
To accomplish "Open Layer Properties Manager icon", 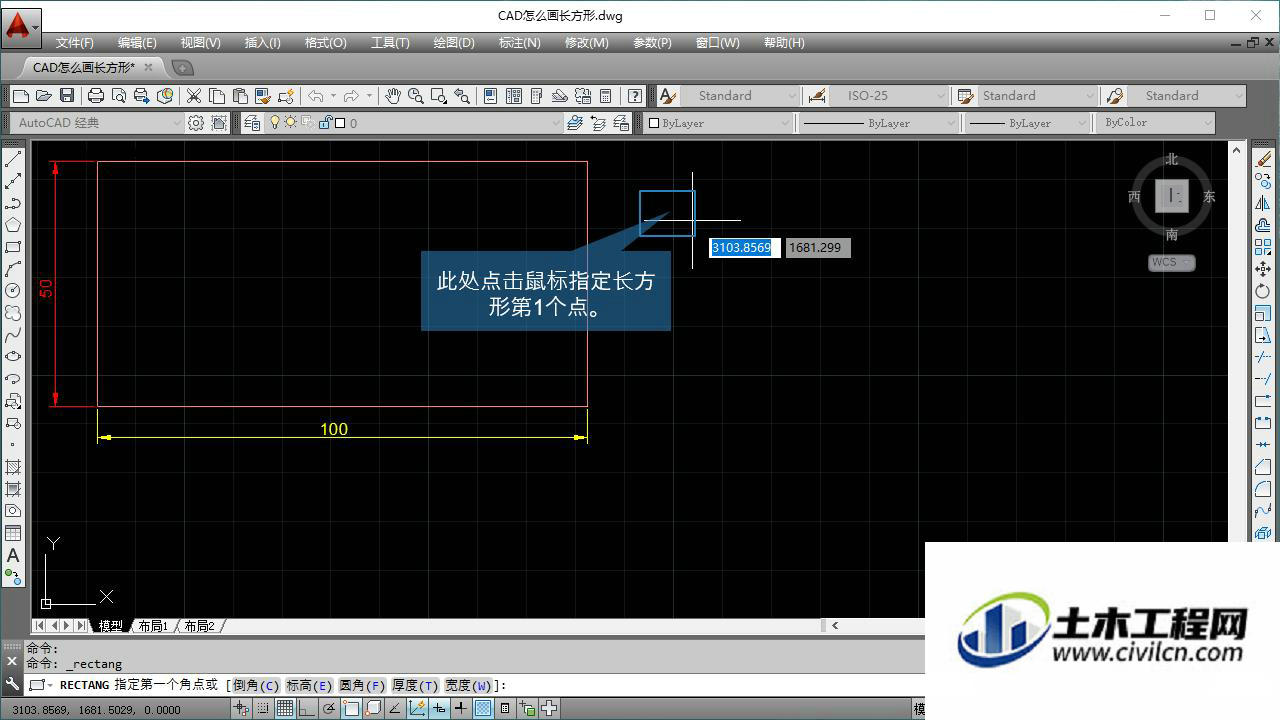I will coord(252,123).
